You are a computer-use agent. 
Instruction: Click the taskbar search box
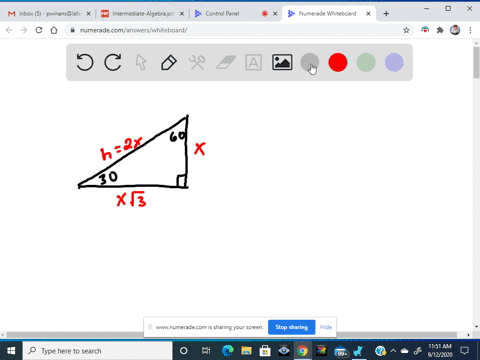click(97, 351)
